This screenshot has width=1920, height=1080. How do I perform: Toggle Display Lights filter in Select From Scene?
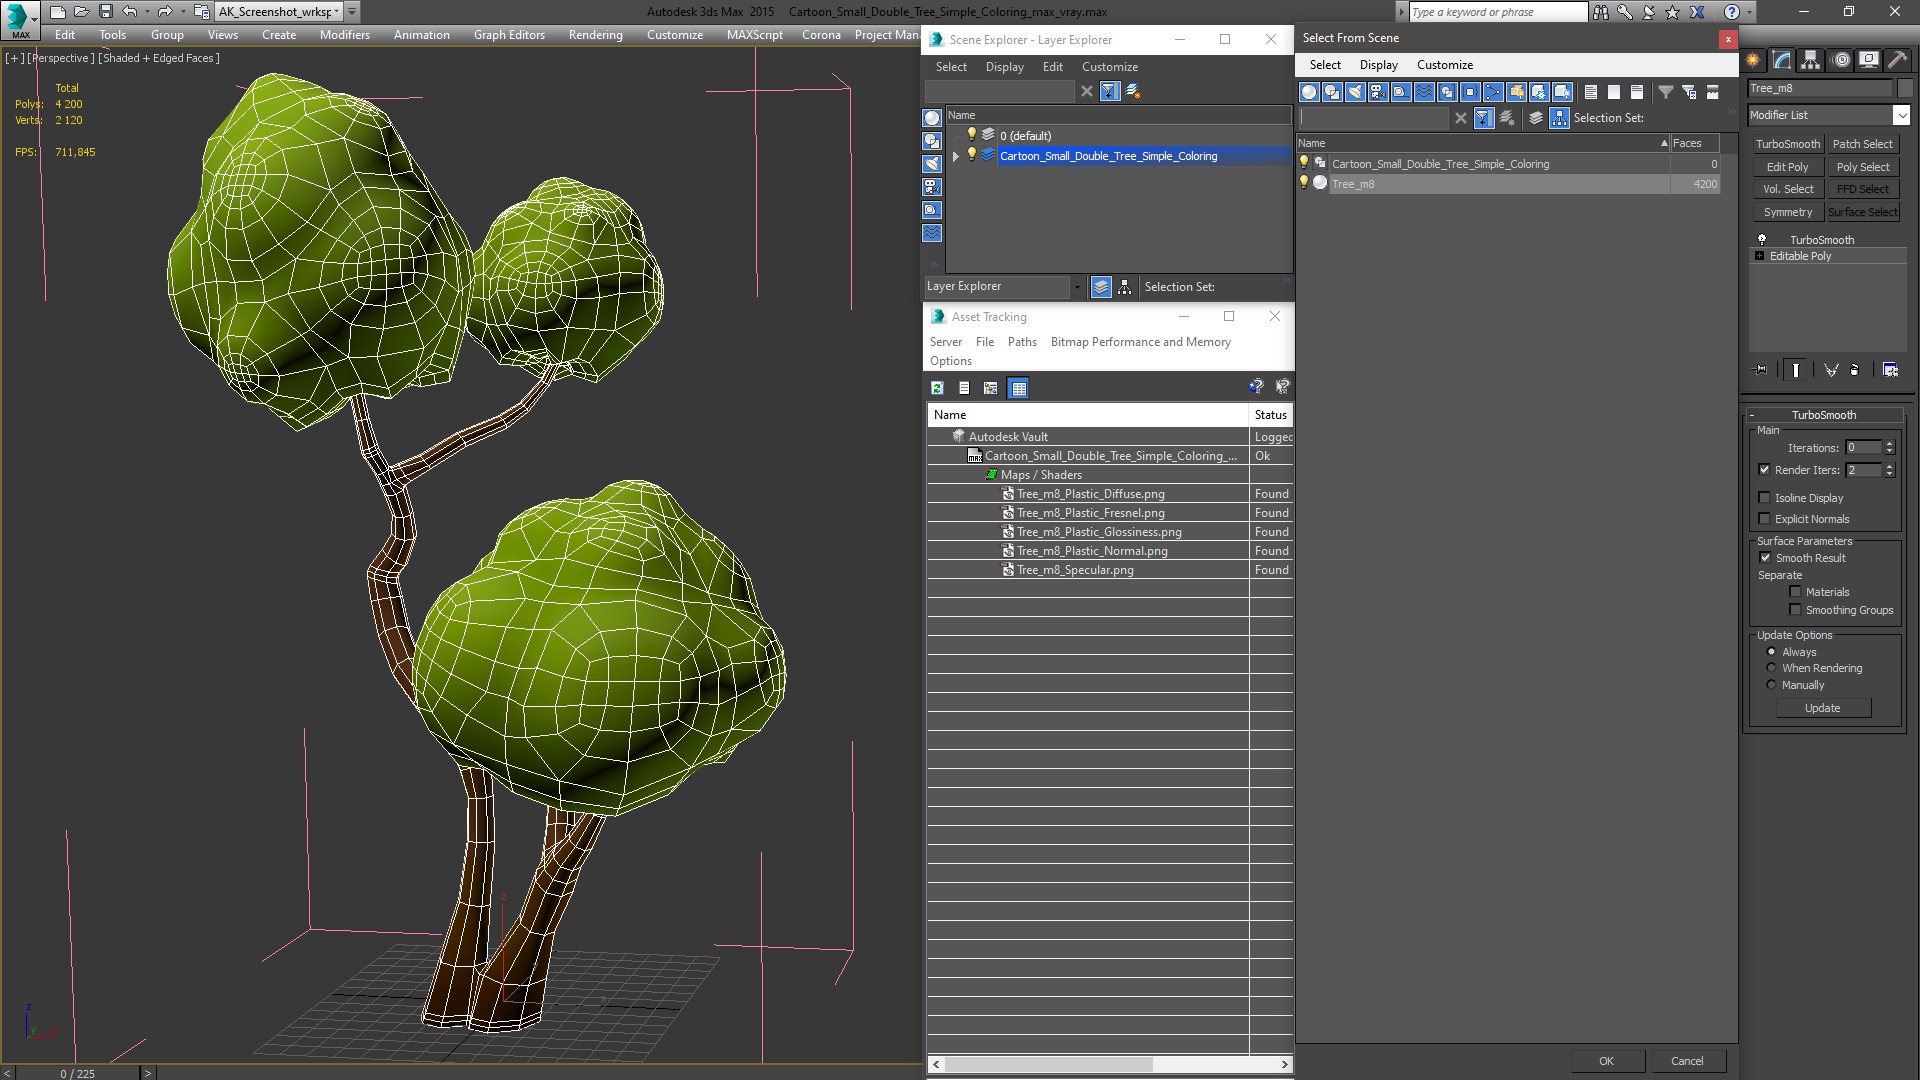point(1355,92)
